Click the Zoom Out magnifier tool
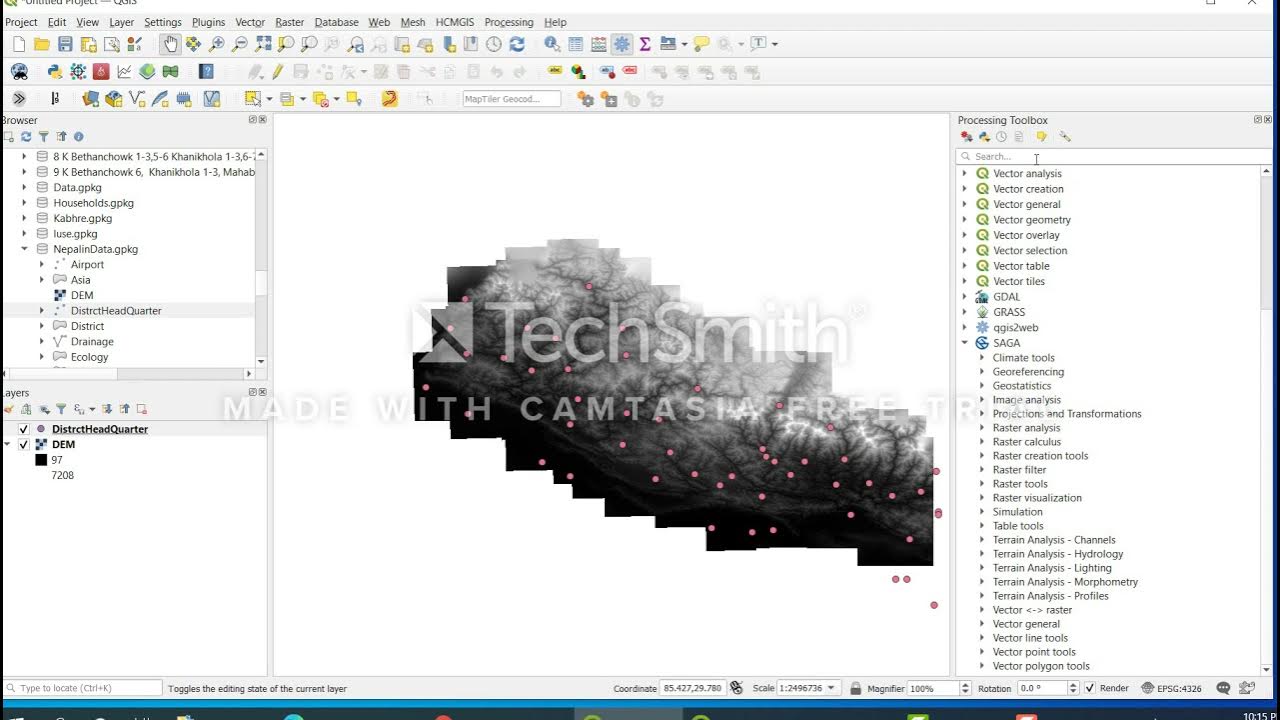 [x=240, y=44]
